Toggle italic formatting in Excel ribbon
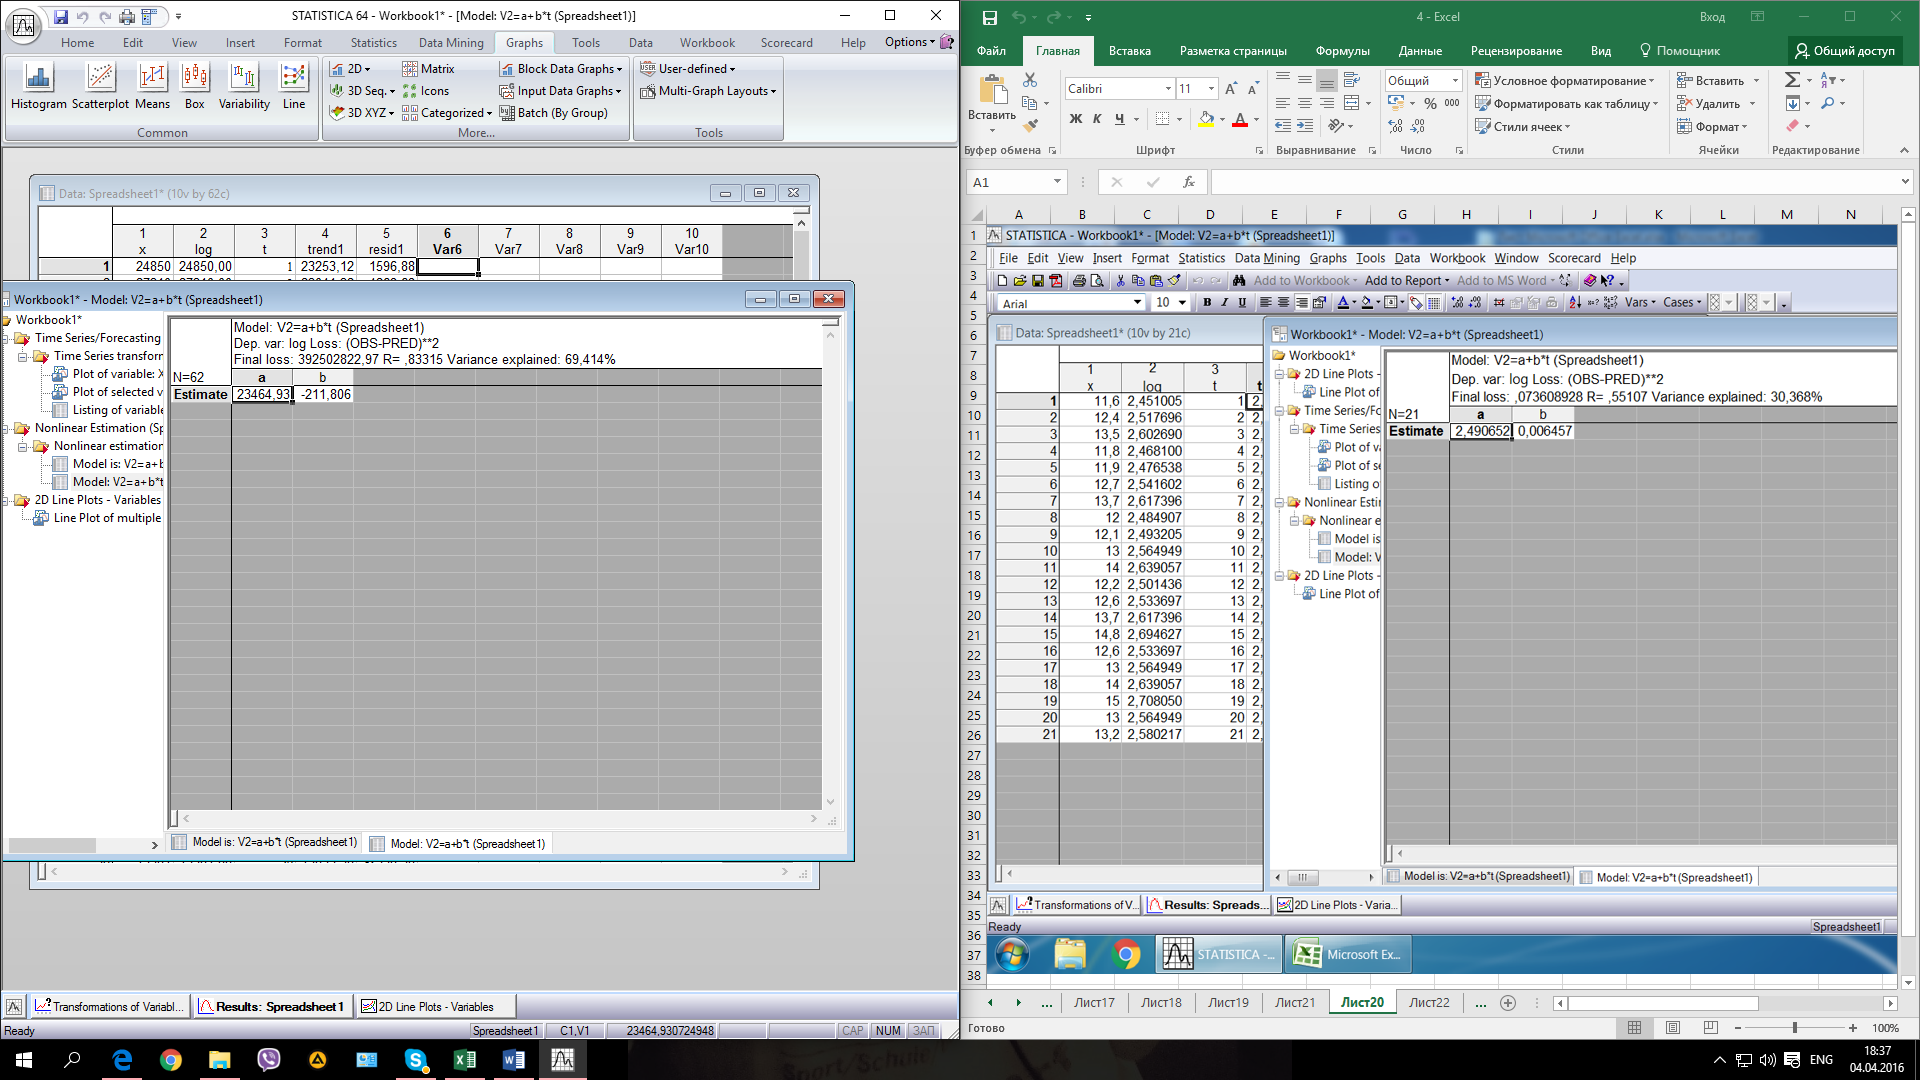The height and width of the screenshot is (1080, 1920). click(1097, 119)
